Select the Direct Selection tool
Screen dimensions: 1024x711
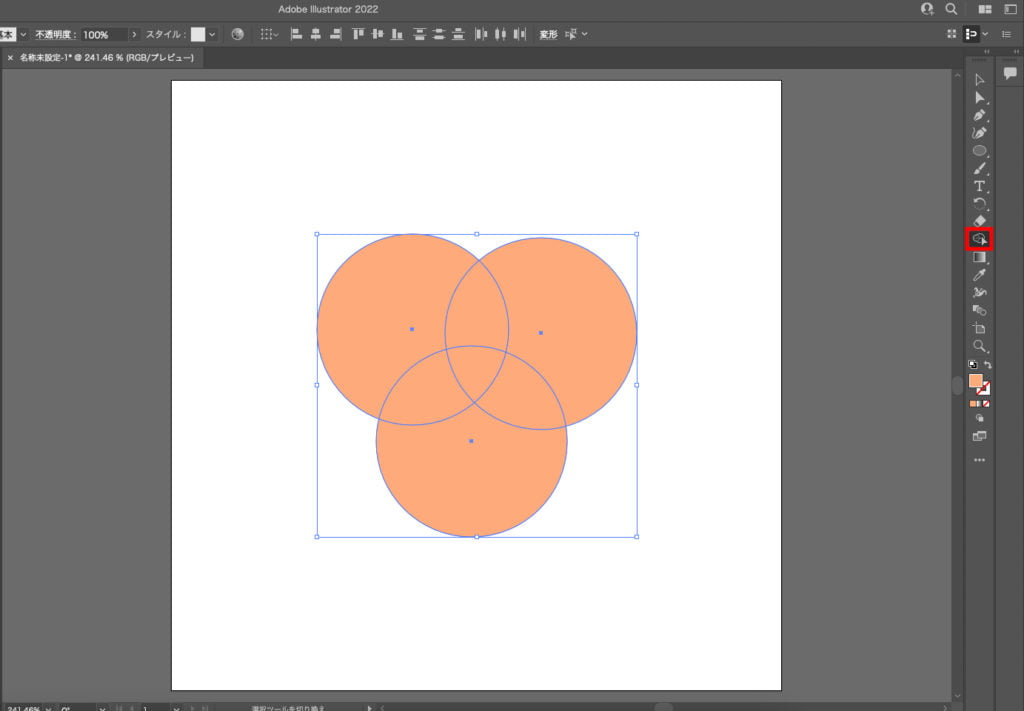pyautogui.click(x=979, y=97)
